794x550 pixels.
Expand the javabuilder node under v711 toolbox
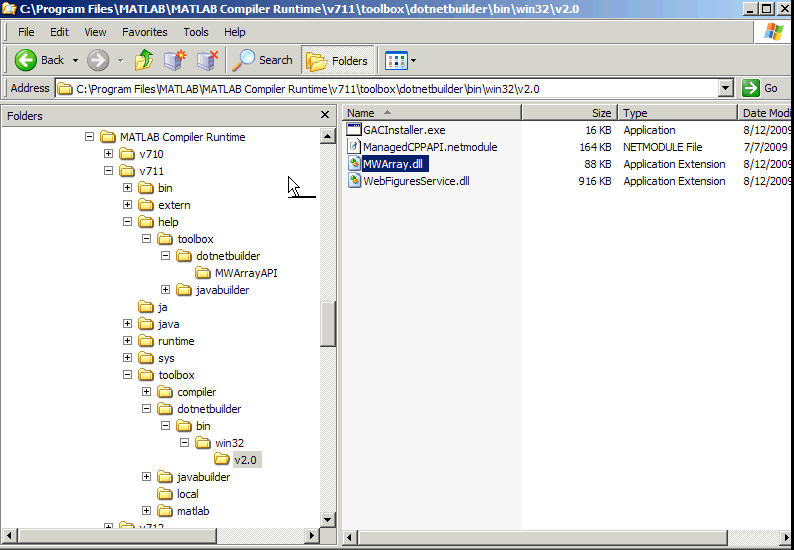(x=146, y=477)
